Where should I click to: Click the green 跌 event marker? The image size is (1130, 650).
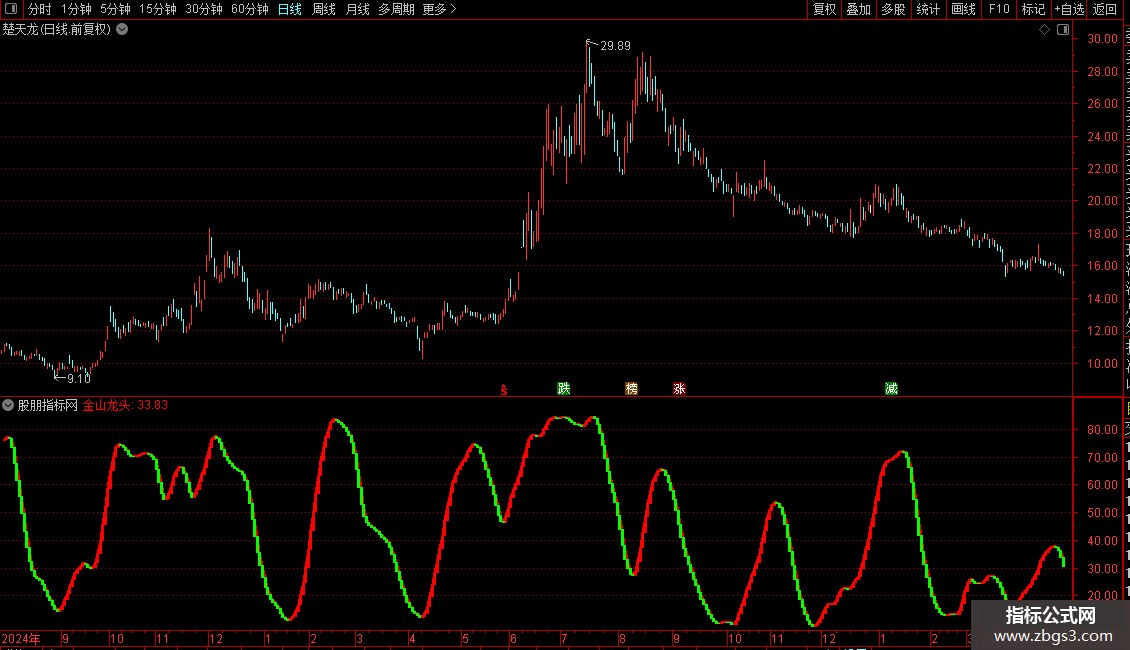[x=564, y=388]
